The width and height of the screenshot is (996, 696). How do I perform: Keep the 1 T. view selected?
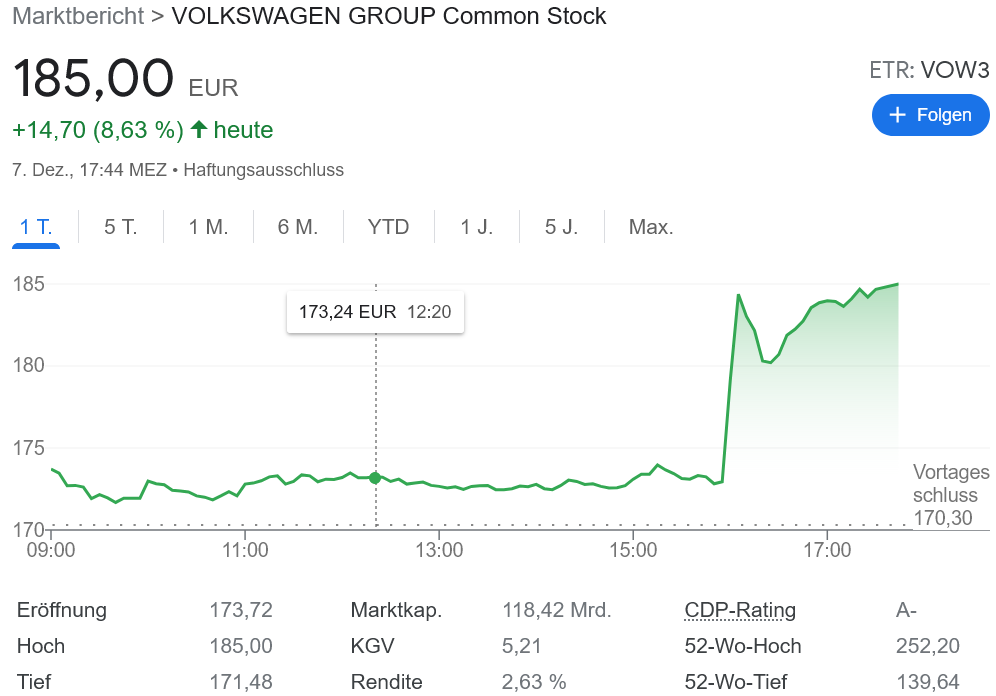36,227
